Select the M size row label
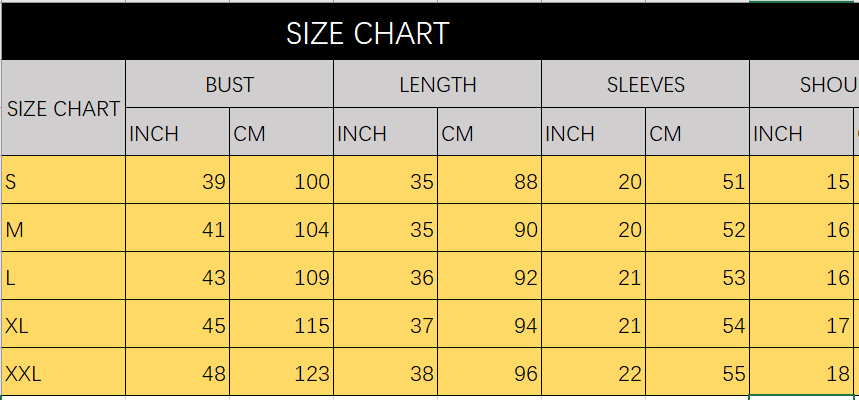 coord(64,228)
